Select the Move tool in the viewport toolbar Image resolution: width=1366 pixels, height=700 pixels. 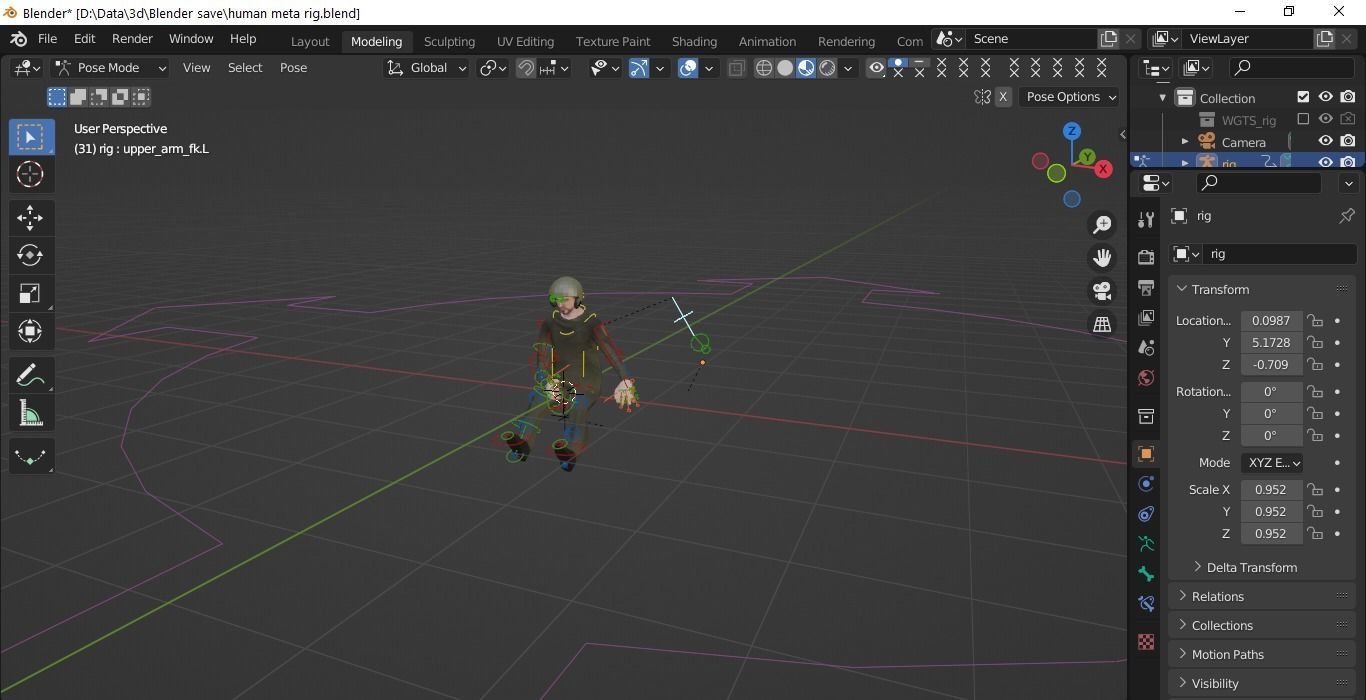[x=30, y=217]
